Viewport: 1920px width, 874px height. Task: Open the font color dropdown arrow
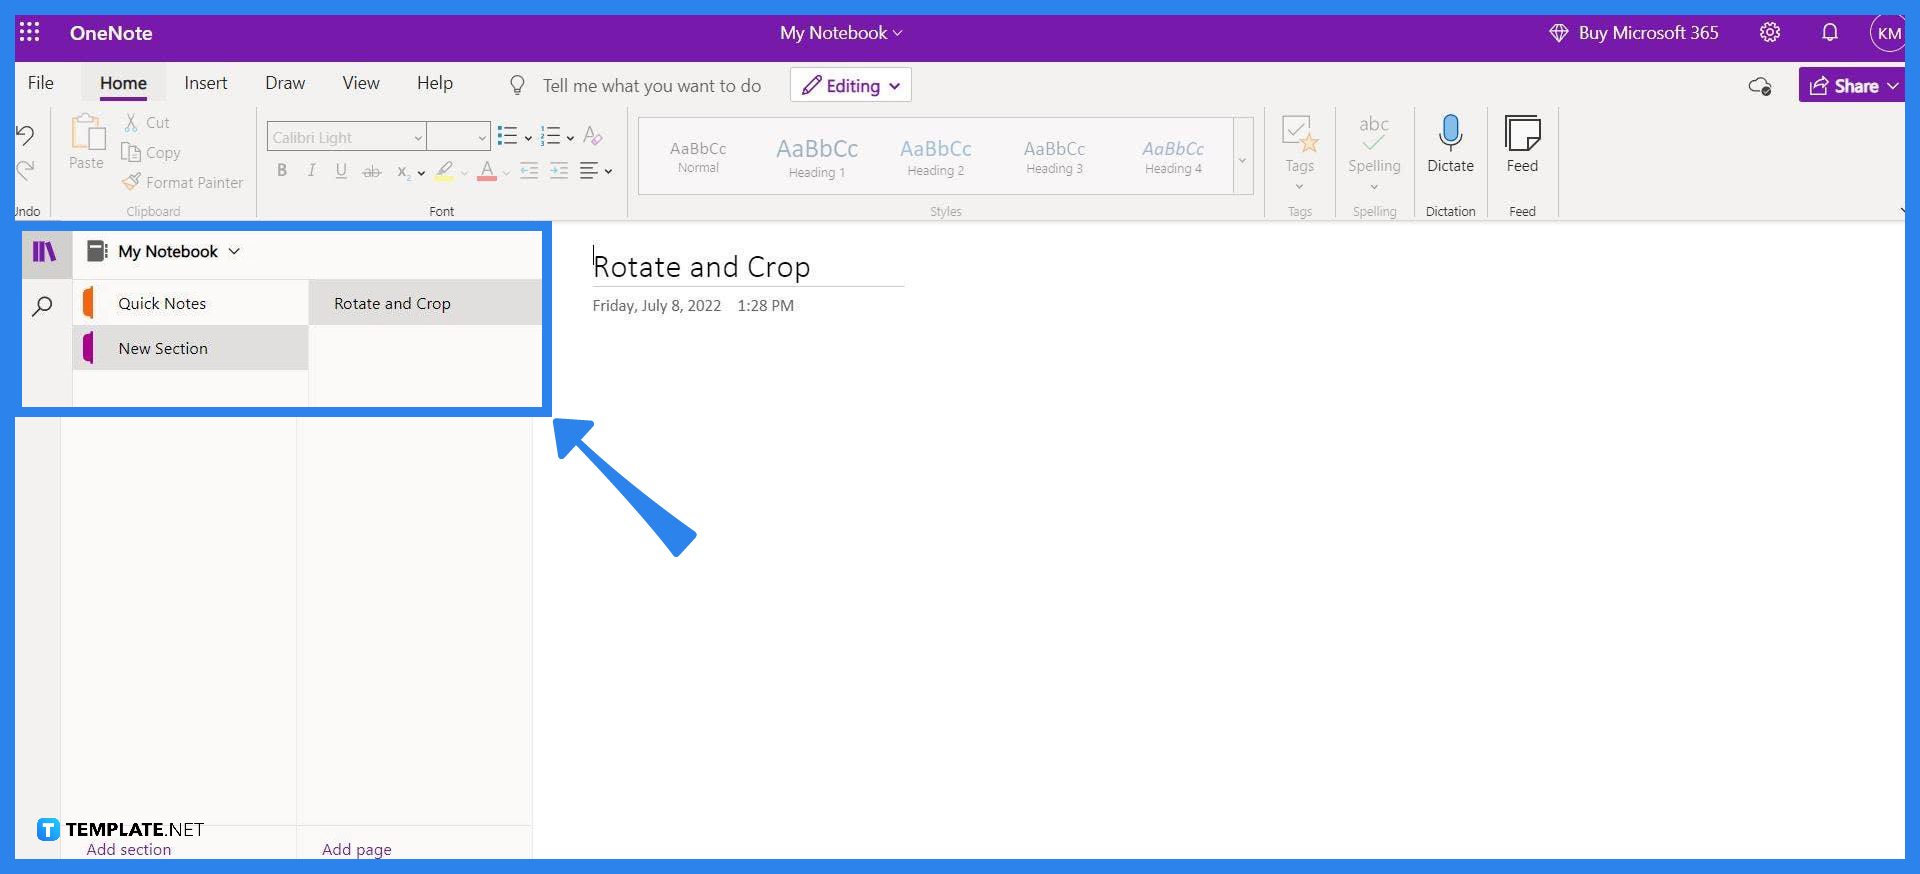click(x=506, y=173)
